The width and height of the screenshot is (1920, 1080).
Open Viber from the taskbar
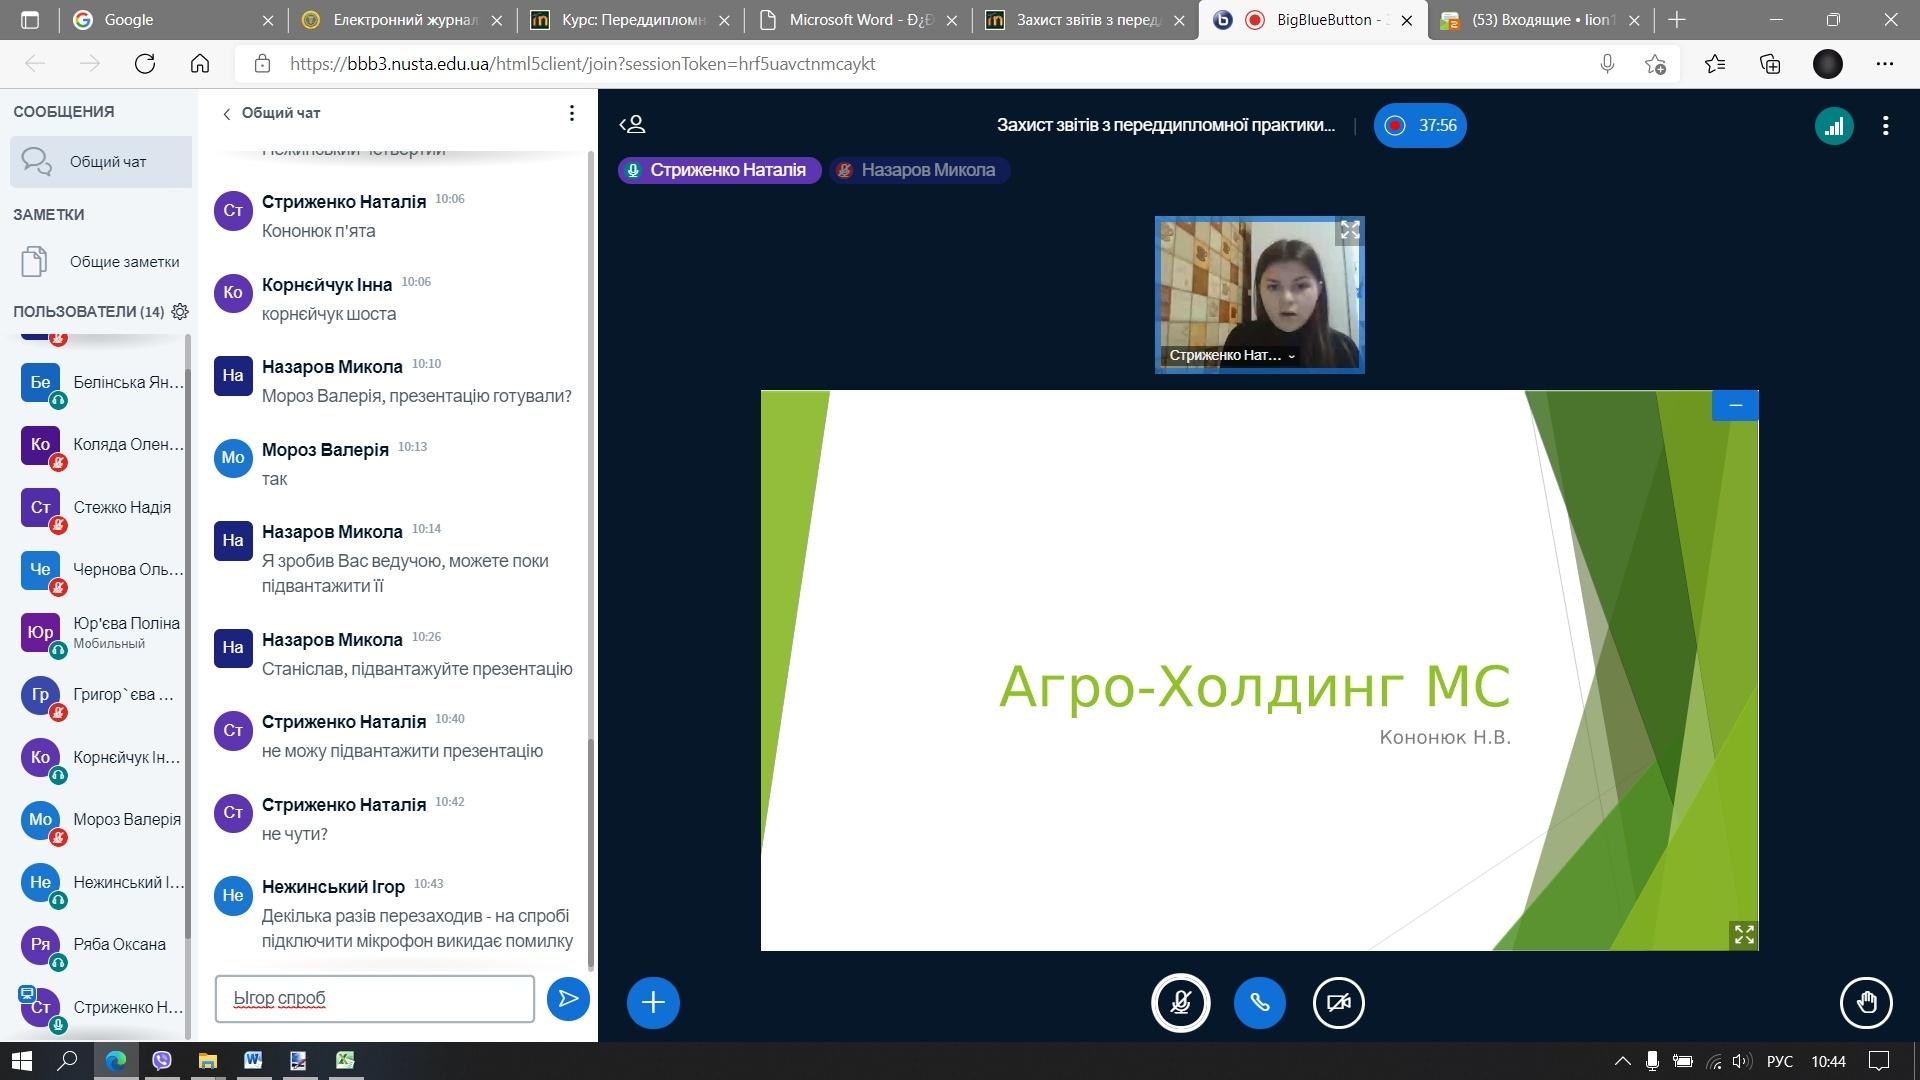[162, 1060]
